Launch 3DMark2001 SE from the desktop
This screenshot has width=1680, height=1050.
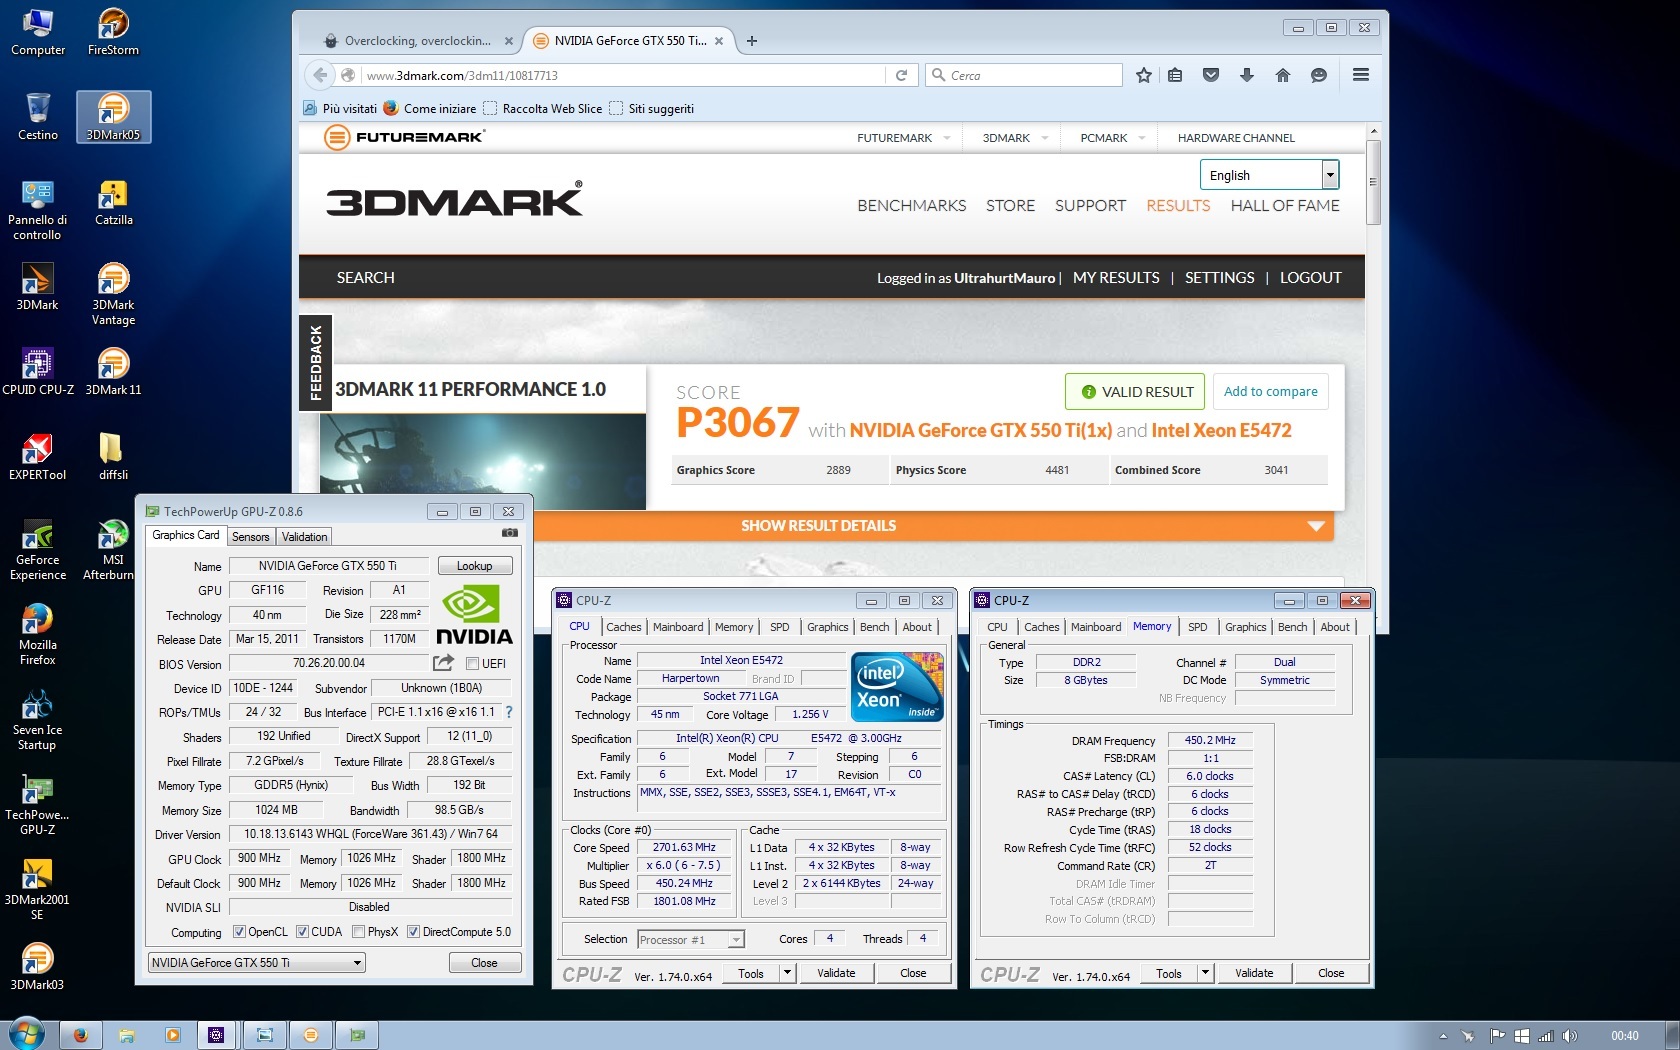(38, 888)
